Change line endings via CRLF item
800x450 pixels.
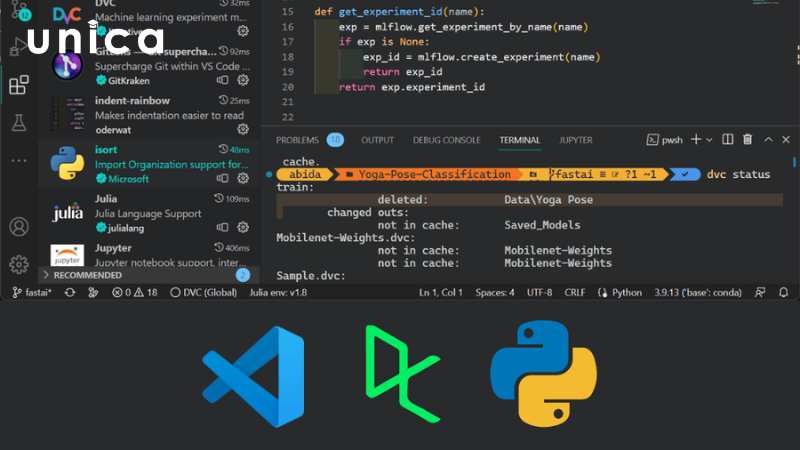point(575,292)
